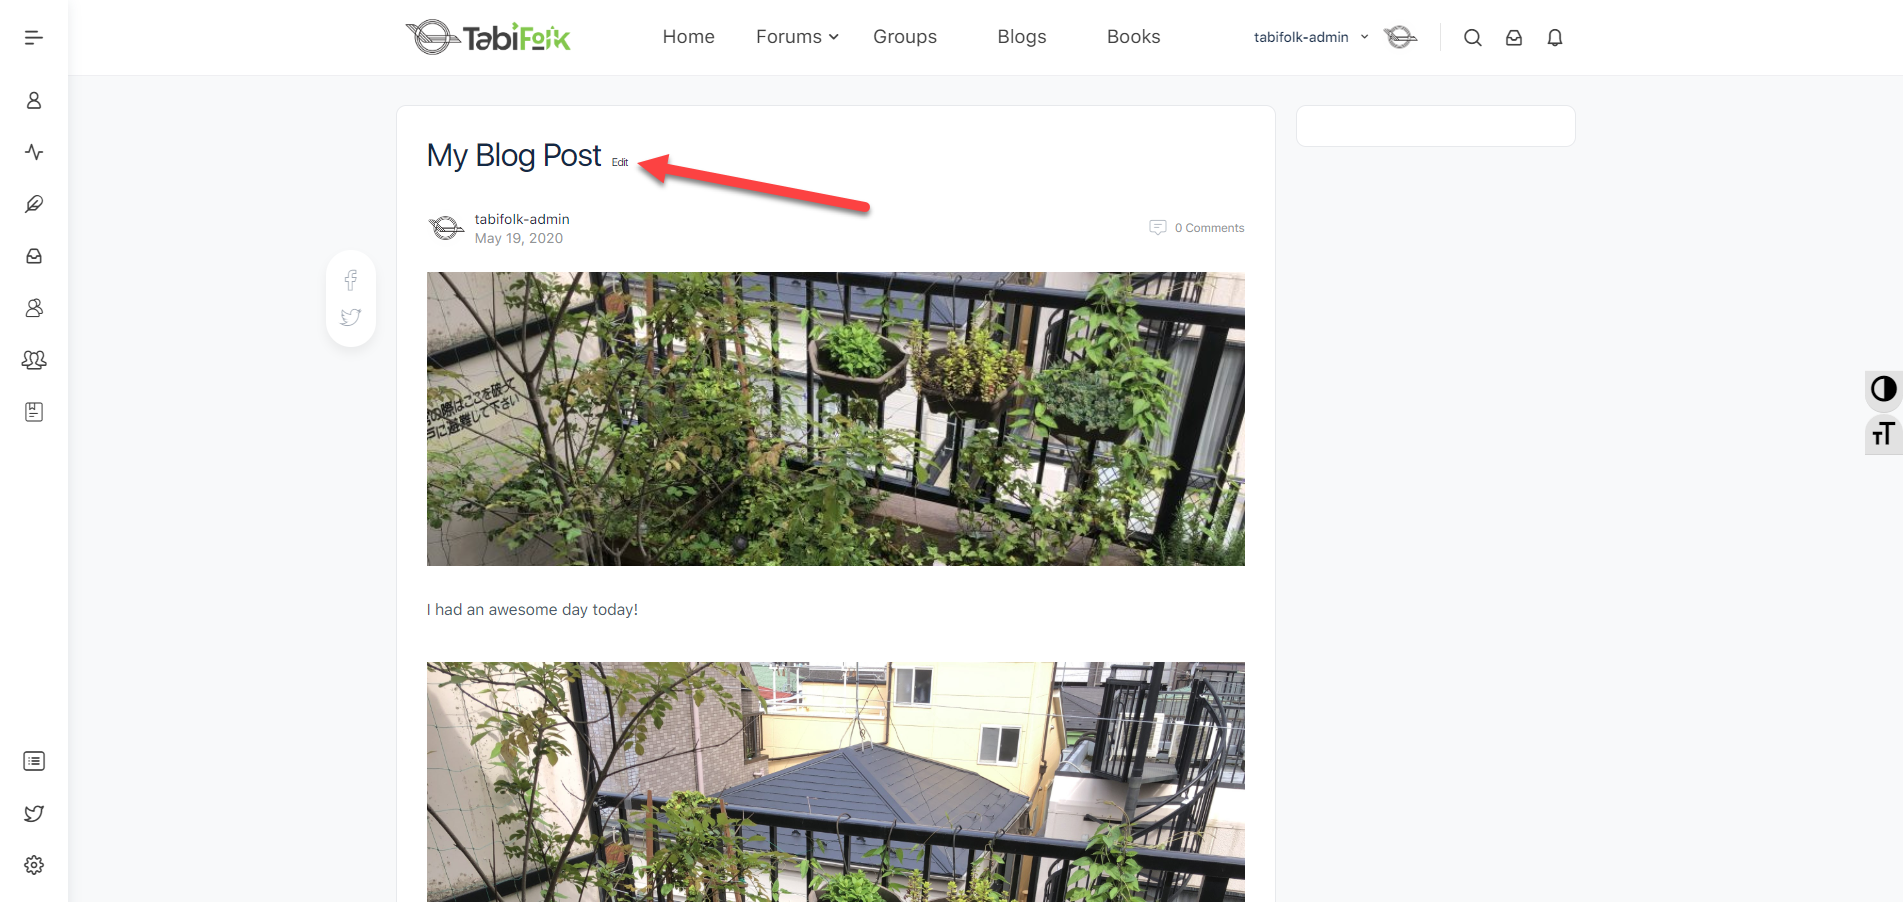Click the settings gear icon in sidebar
This screenshot has height=902, width=1903.
[34, 865]
